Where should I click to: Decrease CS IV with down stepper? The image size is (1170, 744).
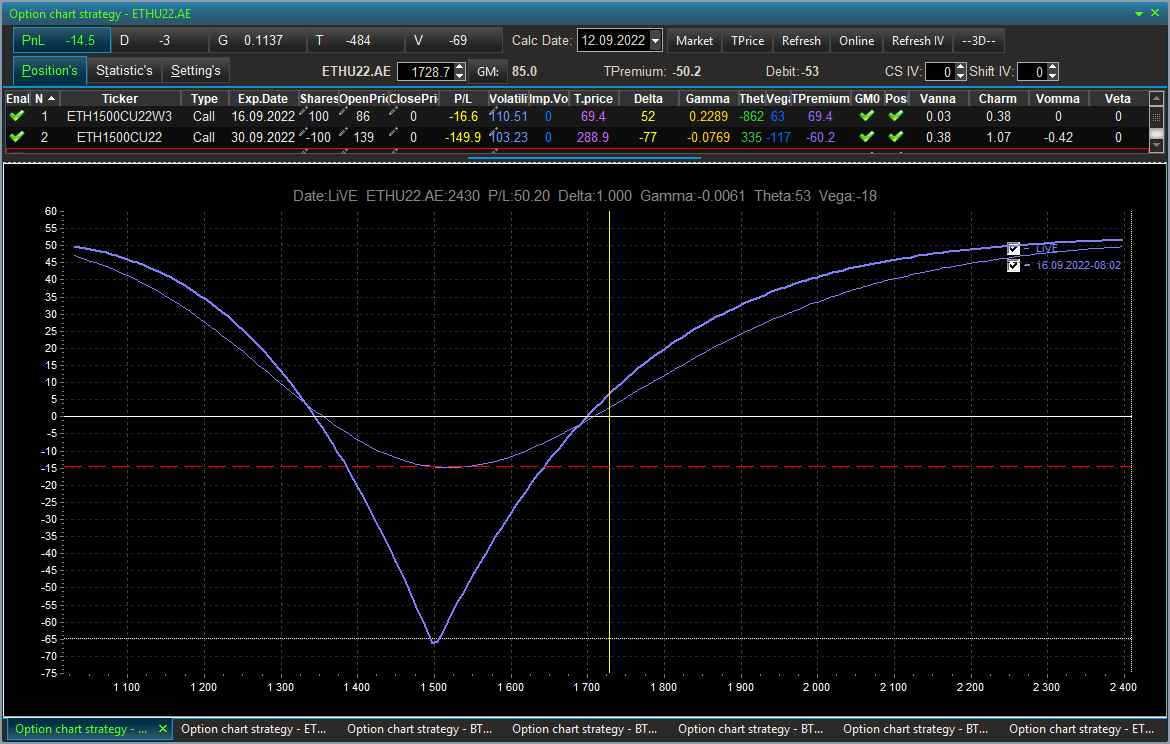960,76
